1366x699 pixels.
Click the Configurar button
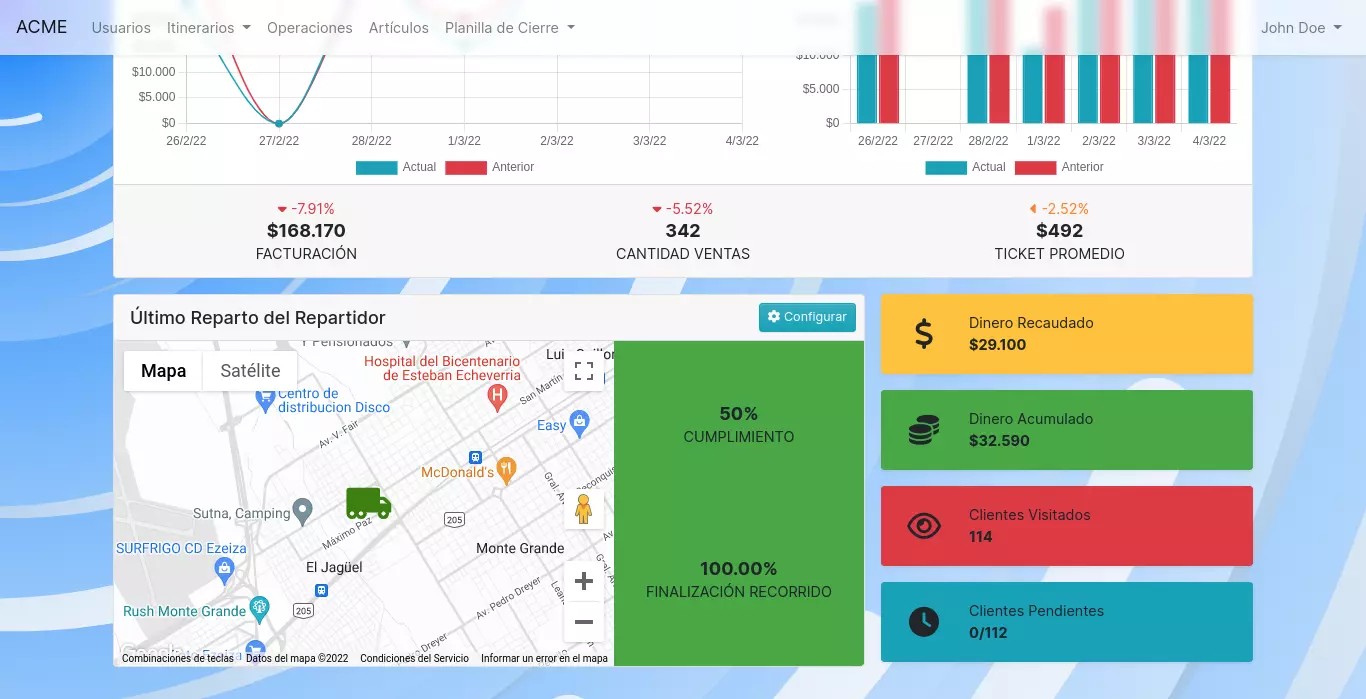coord(807,317)
